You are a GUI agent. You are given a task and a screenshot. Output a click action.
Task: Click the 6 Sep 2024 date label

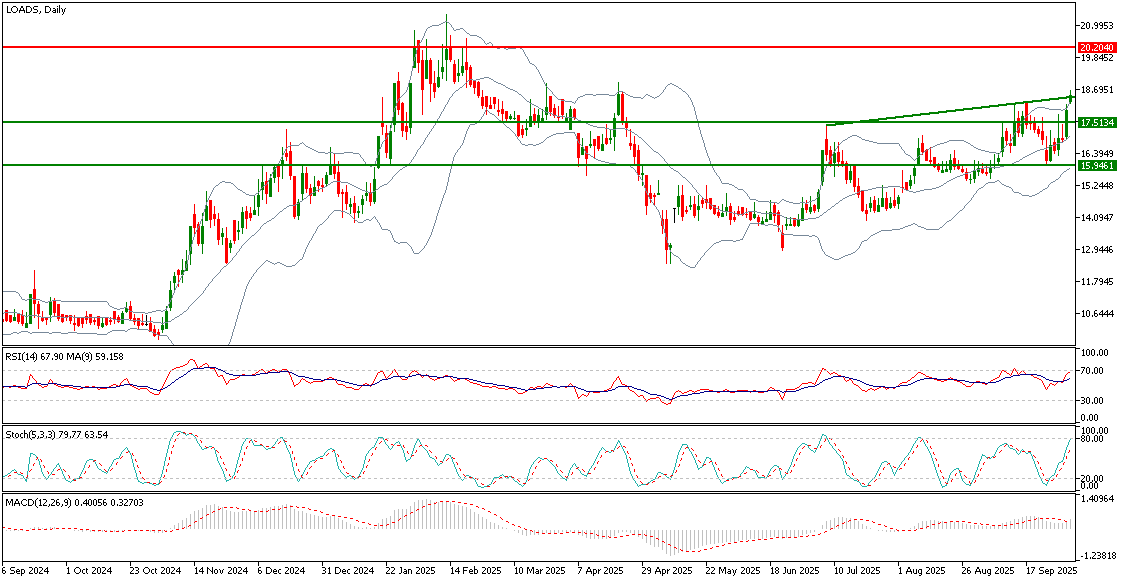[x=24, y=571]
